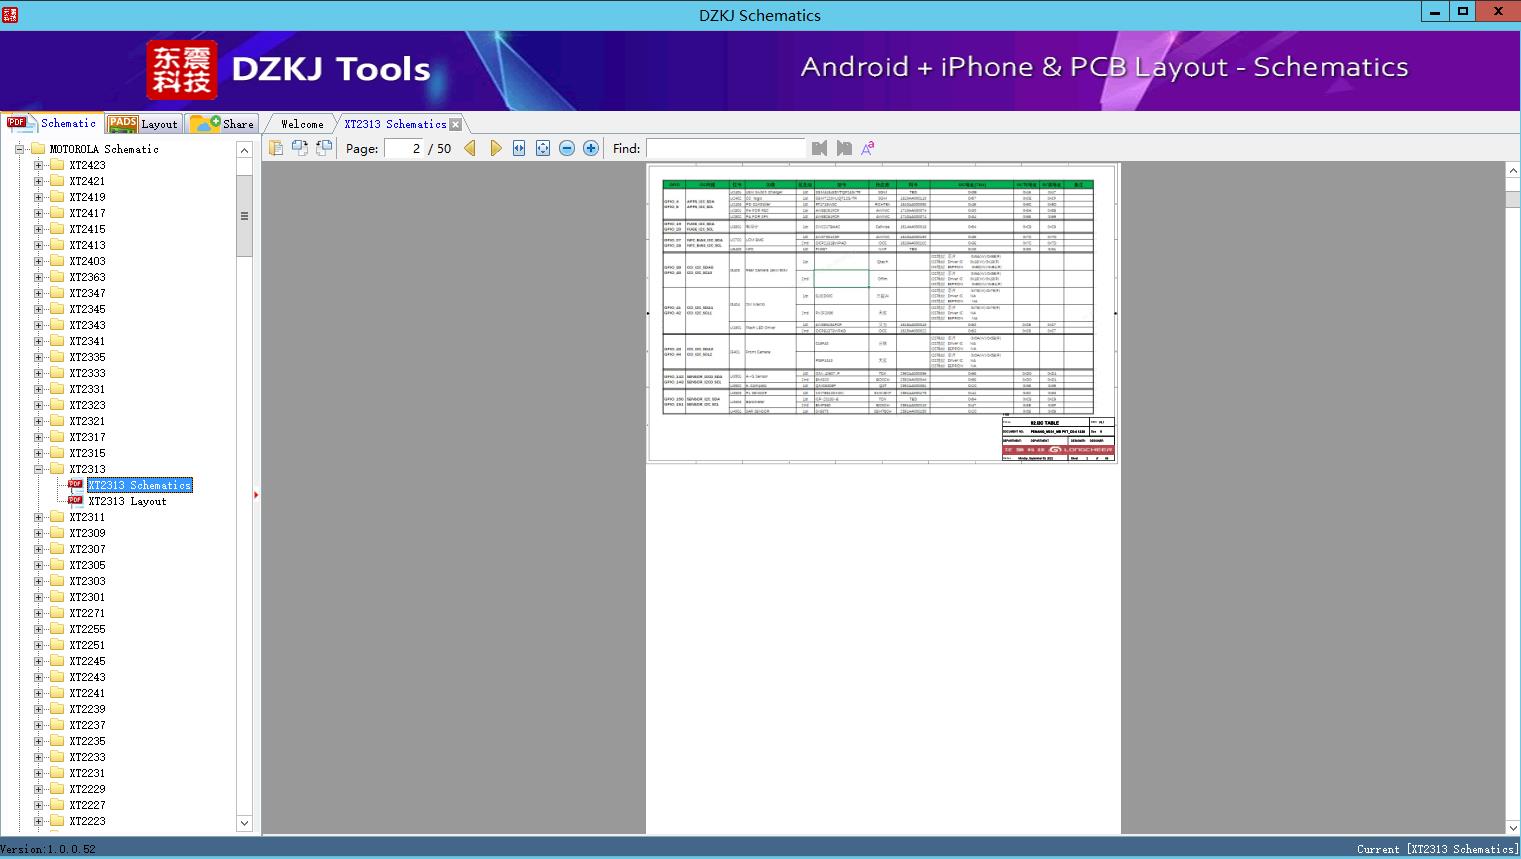The height and width of the screenshot is (859, 1521).
Task: Toggle match case search icon
Action: click(868, 148)
